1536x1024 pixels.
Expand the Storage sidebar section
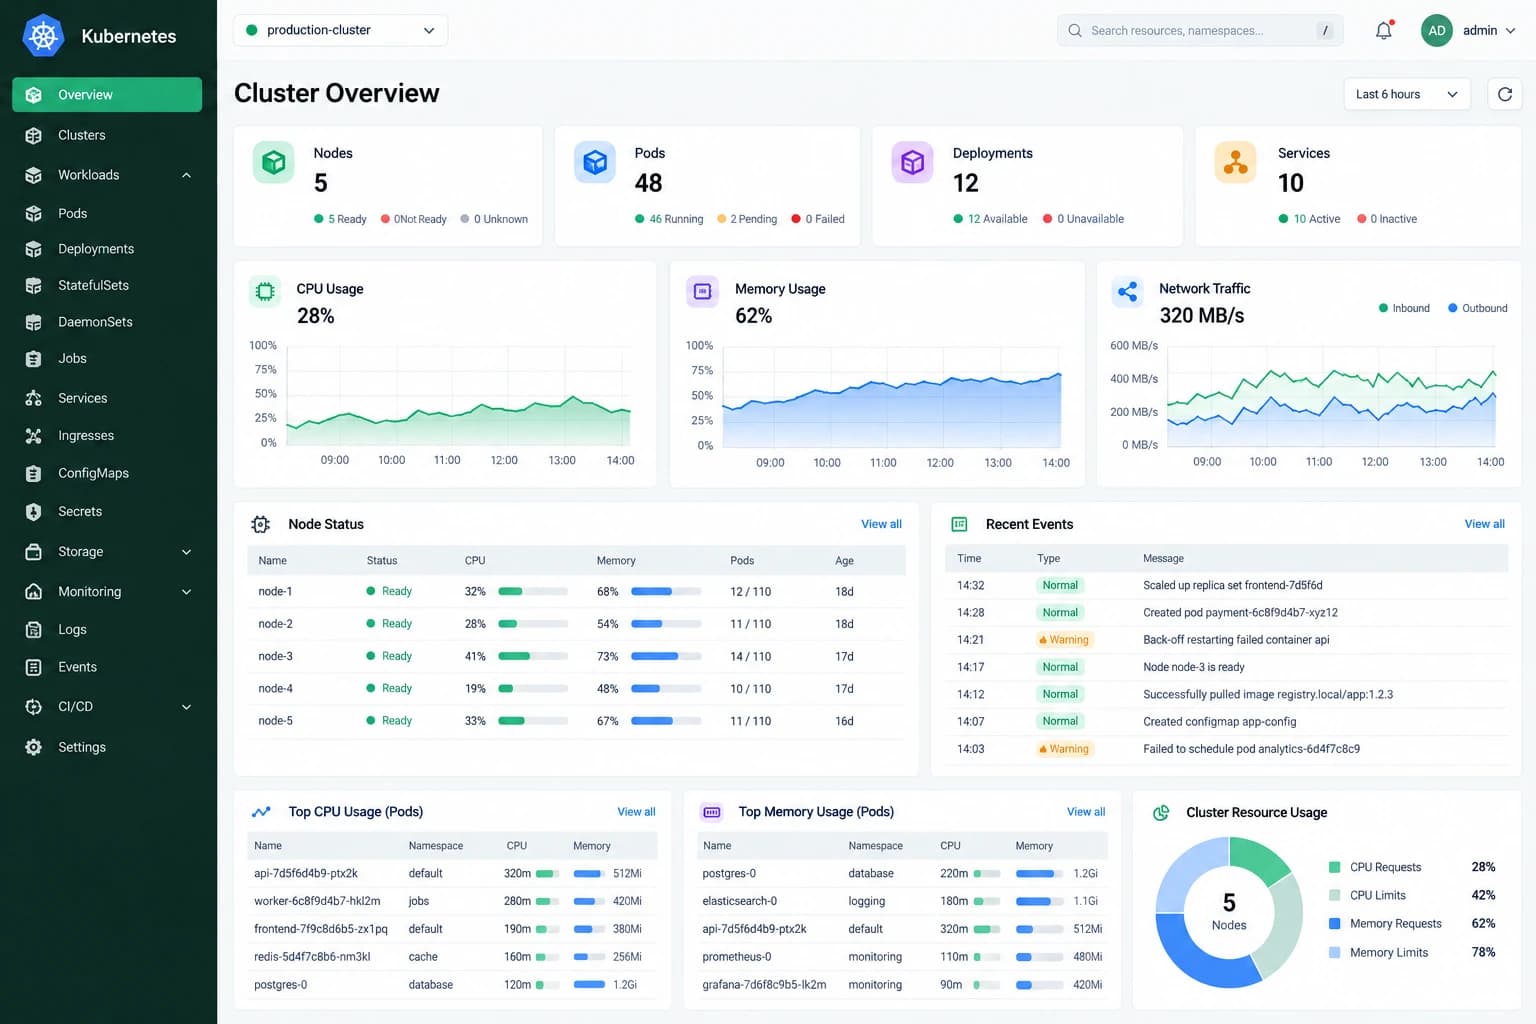(x=186, y=552)
